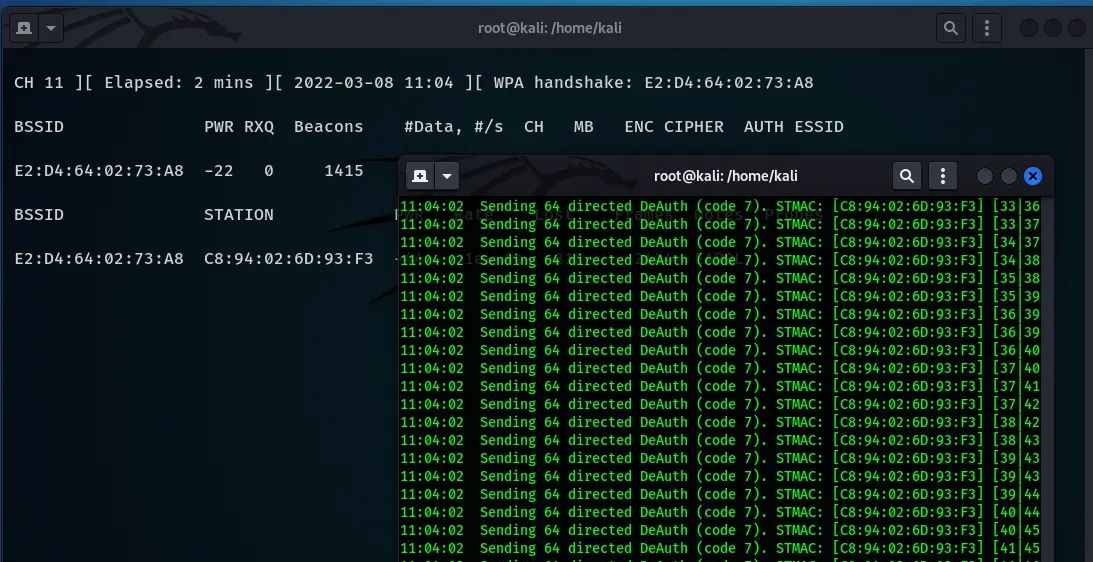1093x562 pixels.
Task: Open the three-dot menu in the front terminal
Action: (x=943, y=176)
